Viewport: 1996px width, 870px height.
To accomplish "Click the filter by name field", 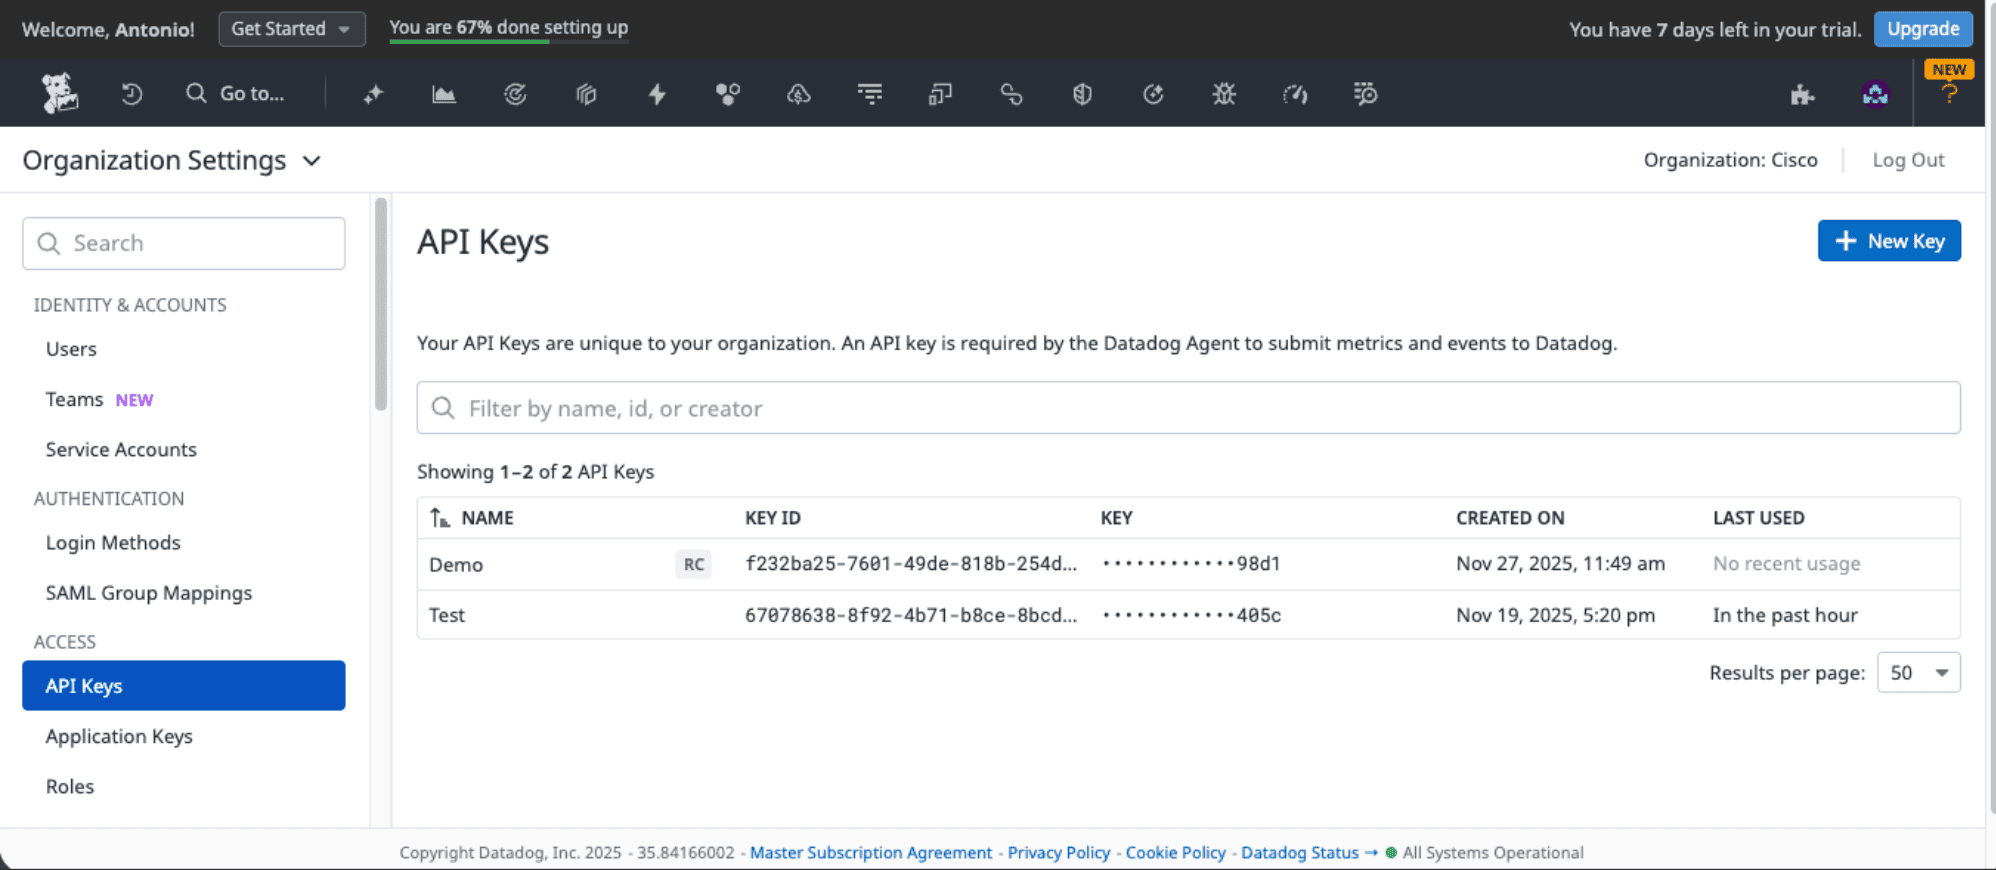I will pyautogui.click(x=1189, y=408).
